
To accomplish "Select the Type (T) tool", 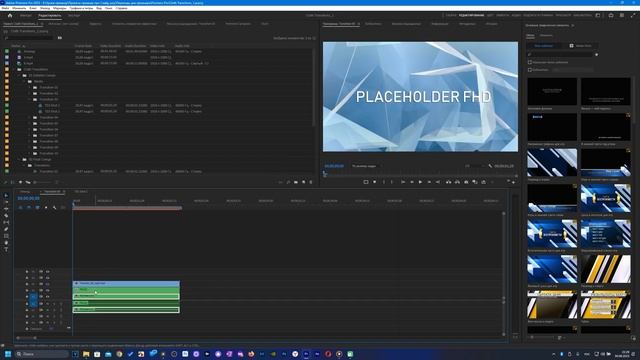I will tap(6, 249).
